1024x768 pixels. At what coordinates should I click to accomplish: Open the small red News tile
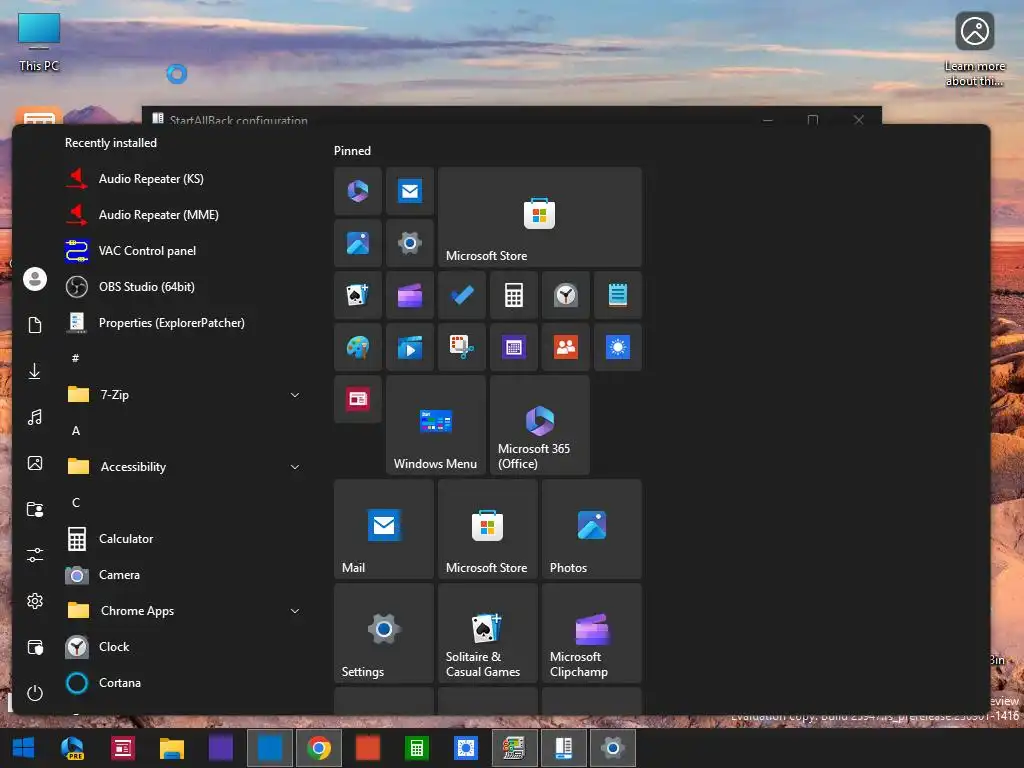point(358,398)
